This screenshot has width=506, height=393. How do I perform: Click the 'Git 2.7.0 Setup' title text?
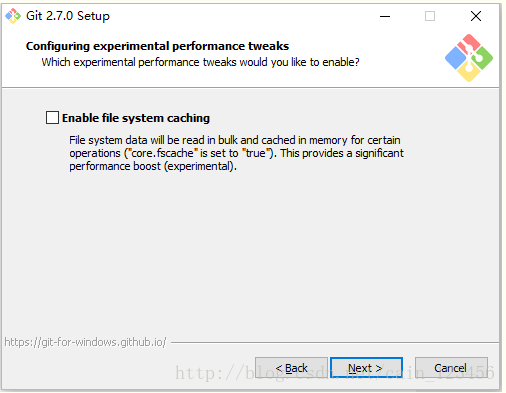point(68,16)
